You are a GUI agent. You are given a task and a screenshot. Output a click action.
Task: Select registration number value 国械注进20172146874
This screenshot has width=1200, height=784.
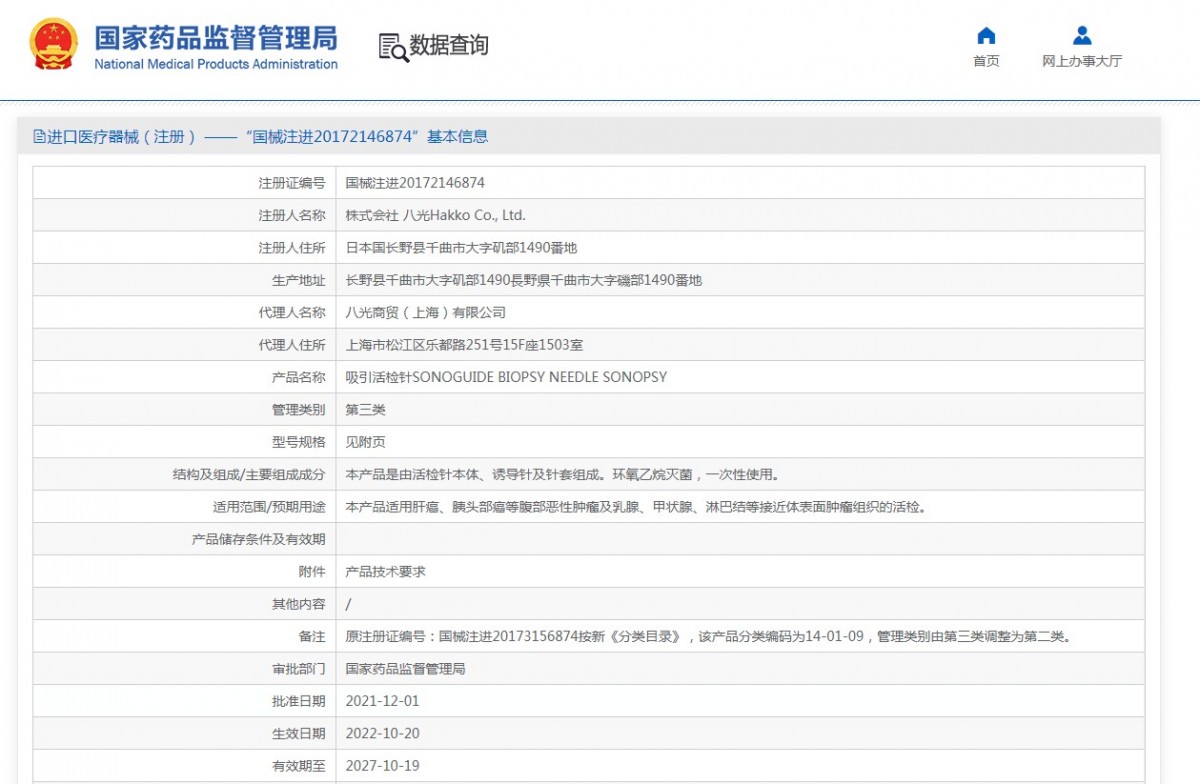[x=415, y=183]
